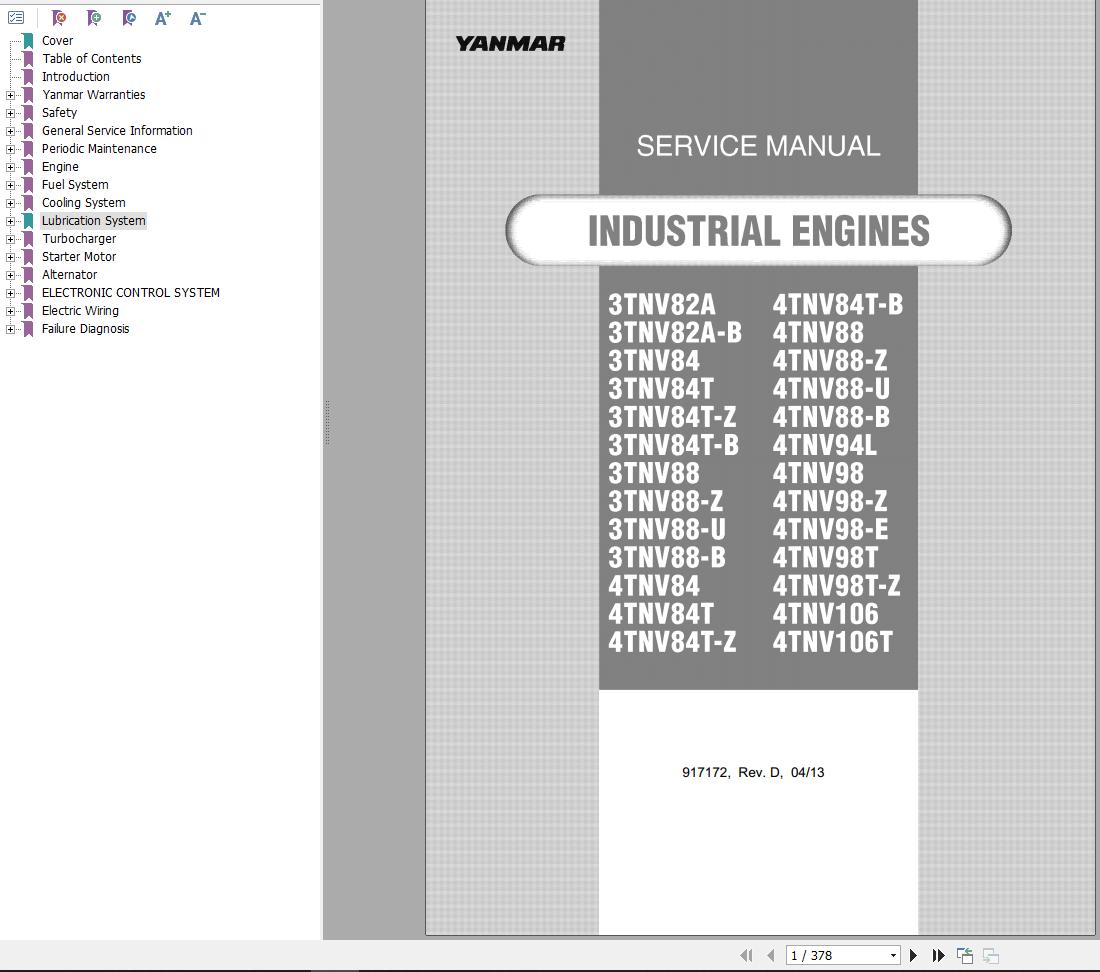Expand the Lubrication System bookmark

click(x=10, y=221)
